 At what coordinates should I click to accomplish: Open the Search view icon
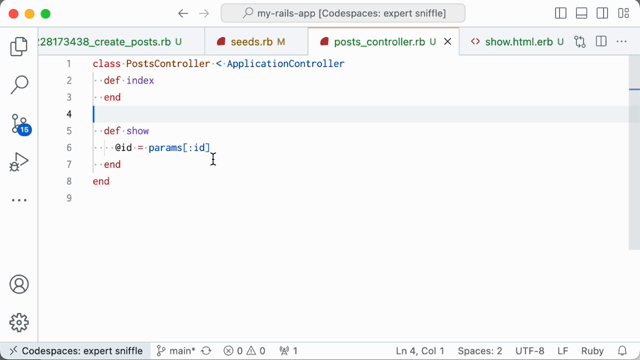pos(19,85)
